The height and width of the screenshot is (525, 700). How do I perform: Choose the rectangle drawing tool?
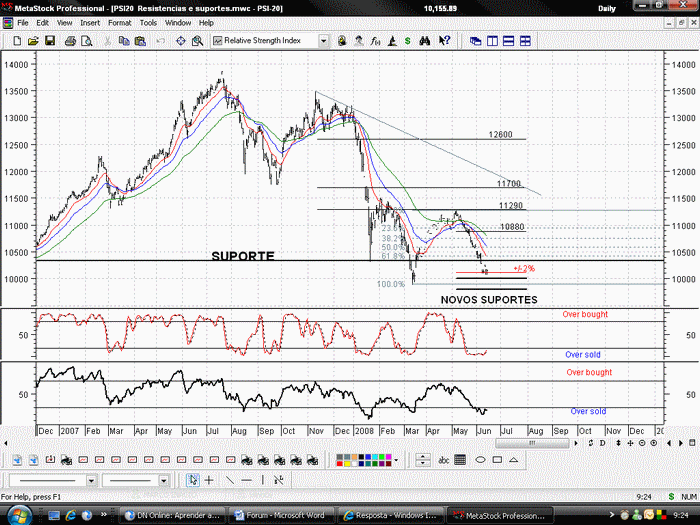click(497, 460)
